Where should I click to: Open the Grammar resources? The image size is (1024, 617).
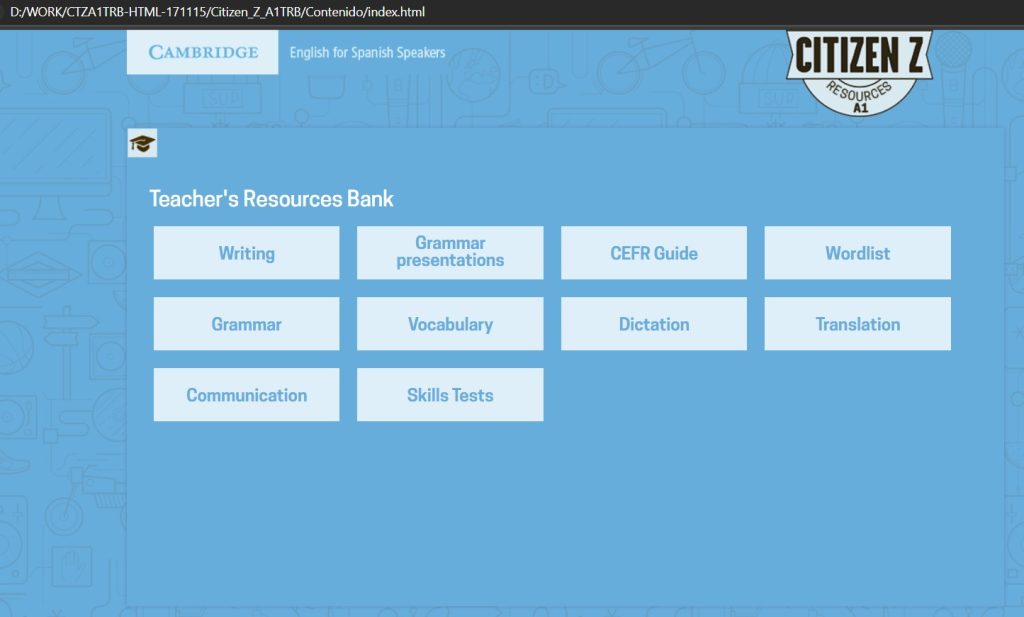(246, 323)
